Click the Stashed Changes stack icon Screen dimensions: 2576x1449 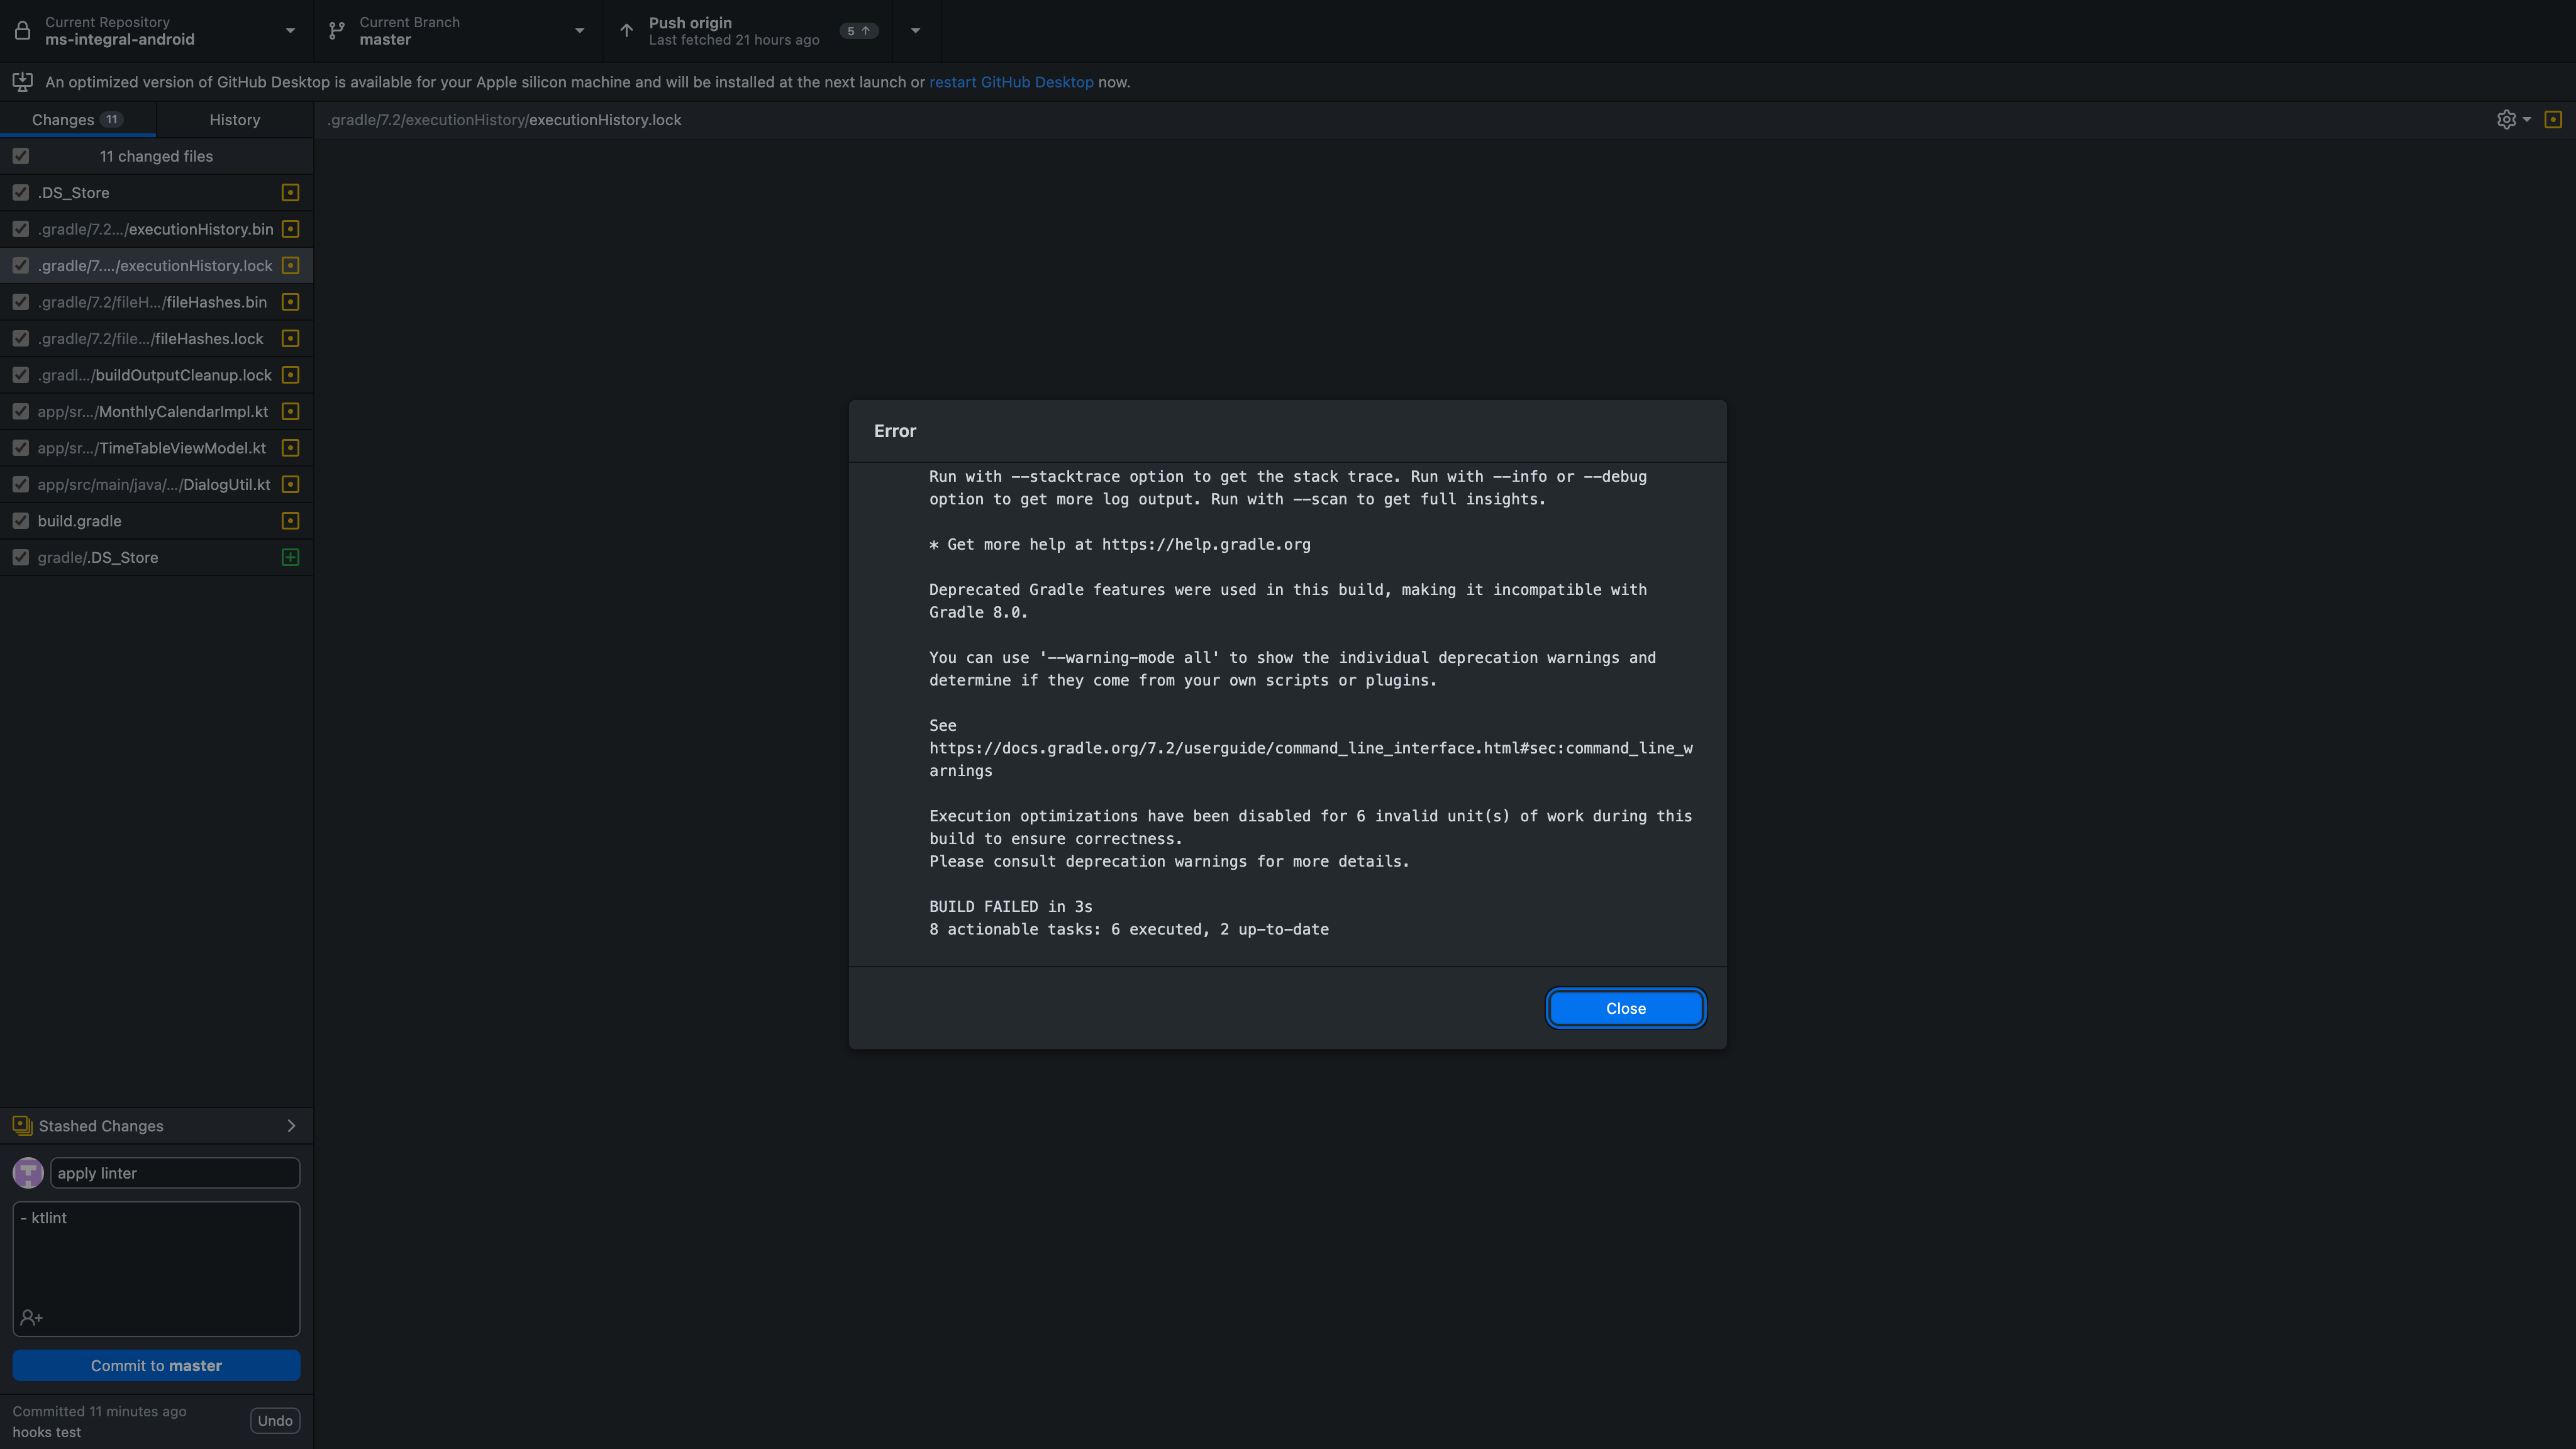coord(22,1125)
